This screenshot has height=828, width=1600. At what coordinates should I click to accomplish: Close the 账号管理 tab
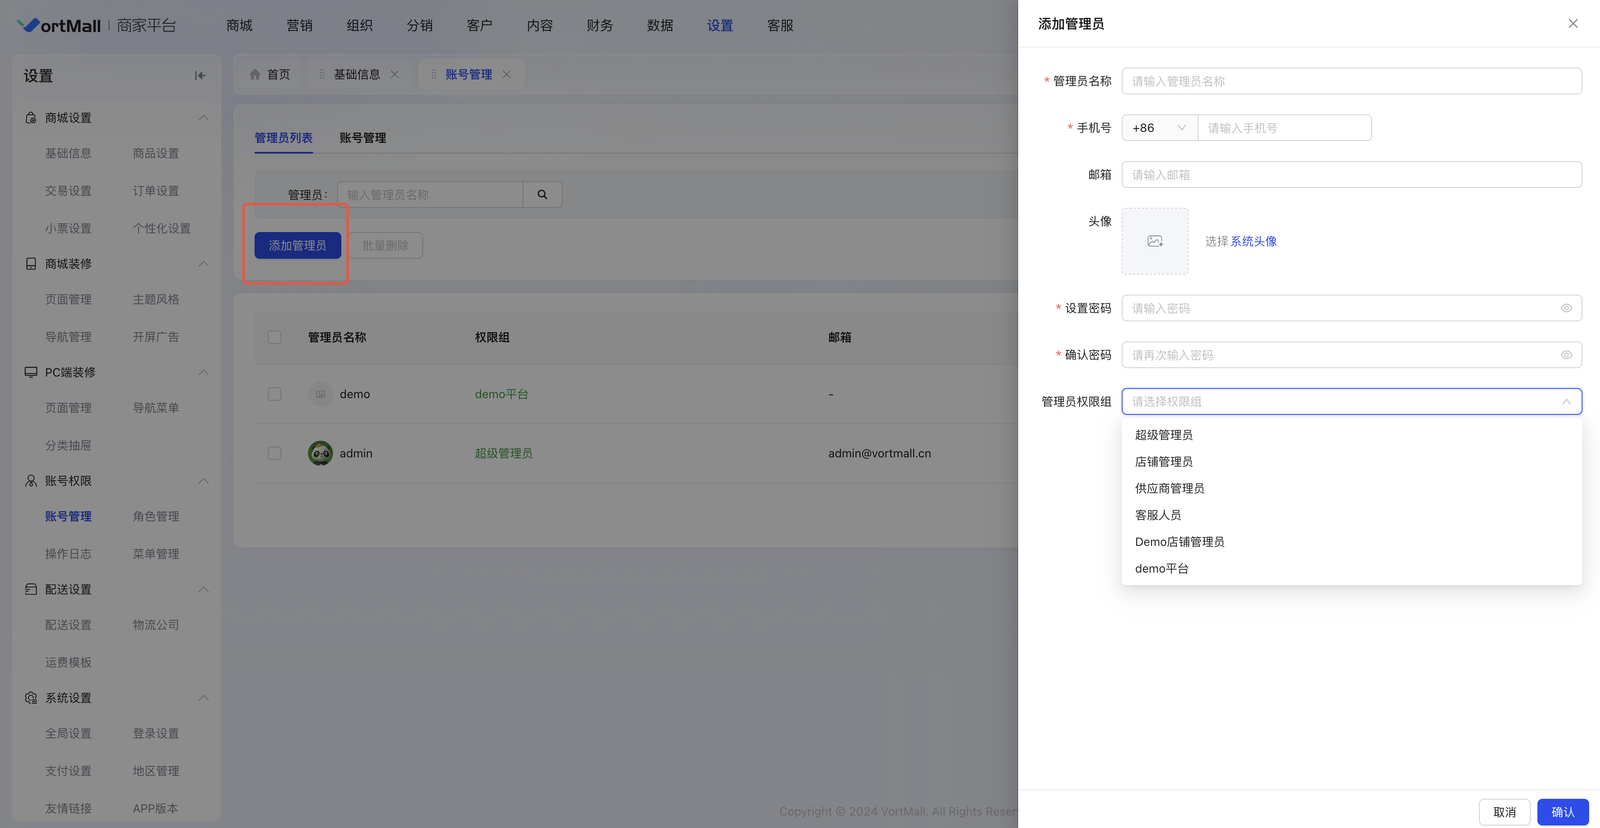pos(507,74)
